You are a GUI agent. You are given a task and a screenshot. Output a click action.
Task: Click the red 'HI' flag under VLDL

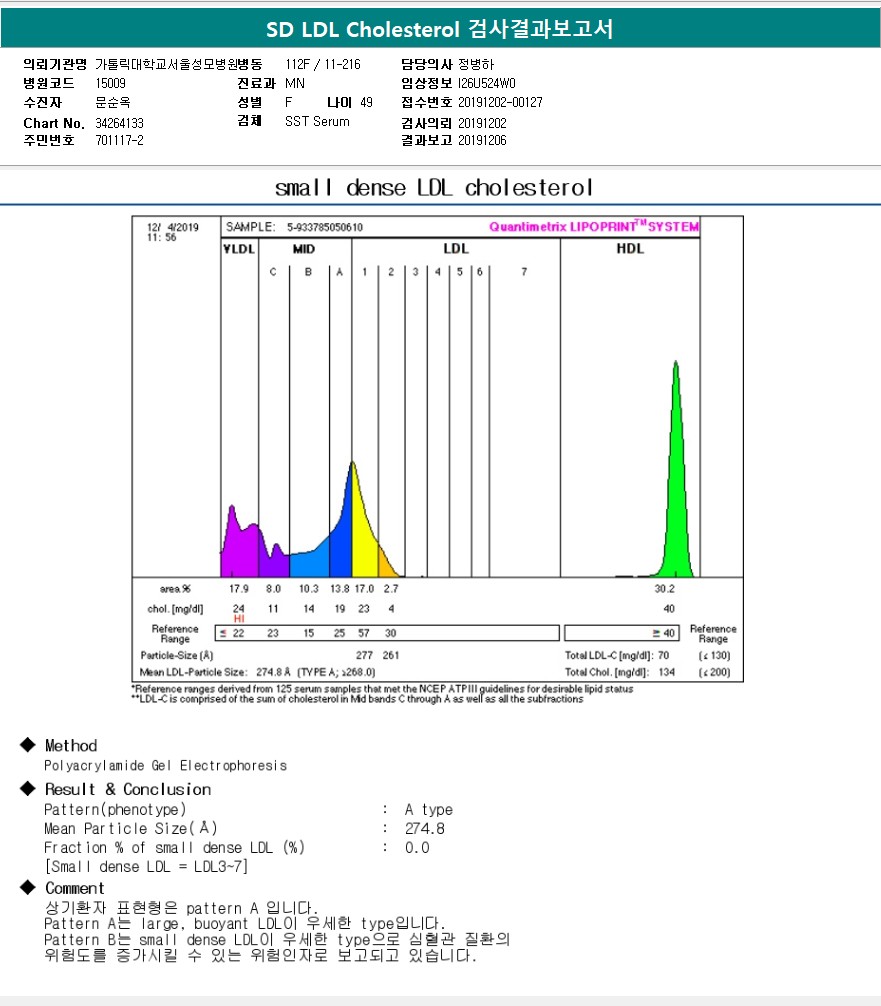pos(239,618)
